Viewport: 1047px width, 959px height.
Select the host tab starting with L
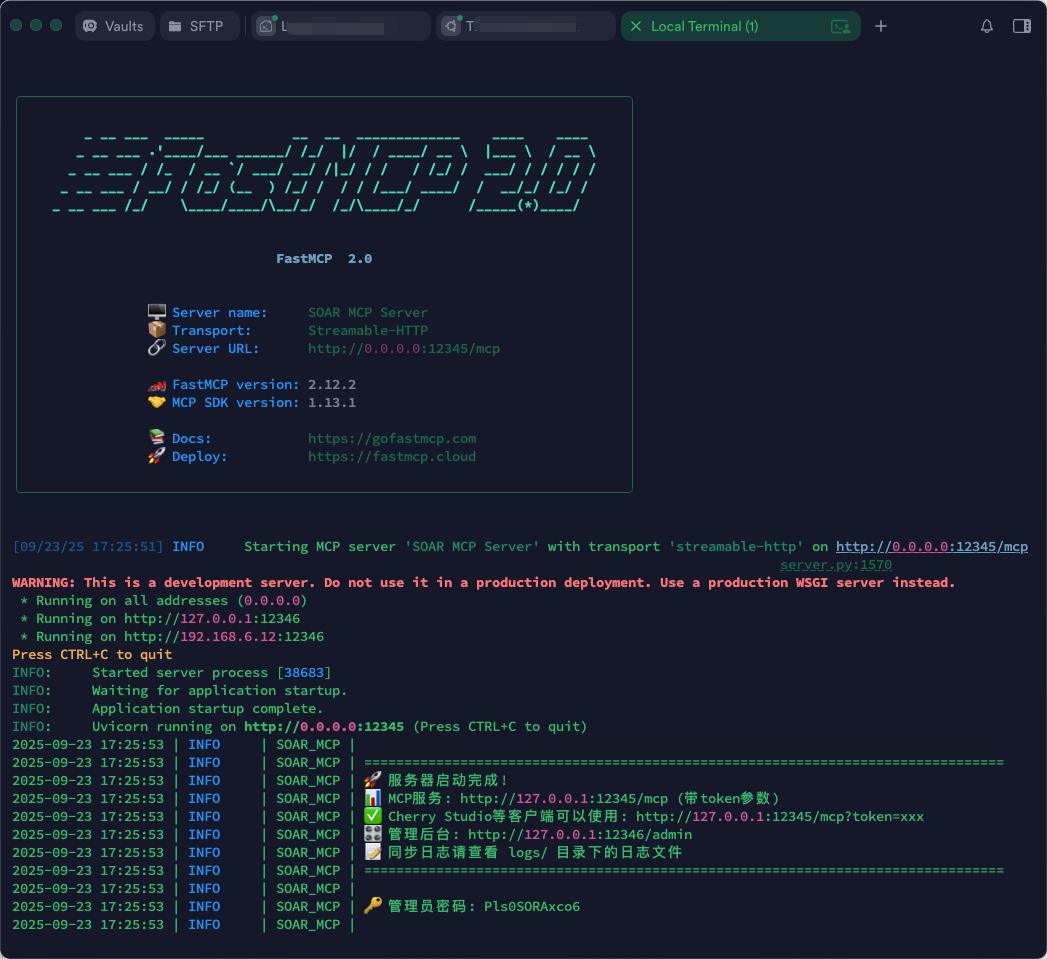click(x=340, y=26)
